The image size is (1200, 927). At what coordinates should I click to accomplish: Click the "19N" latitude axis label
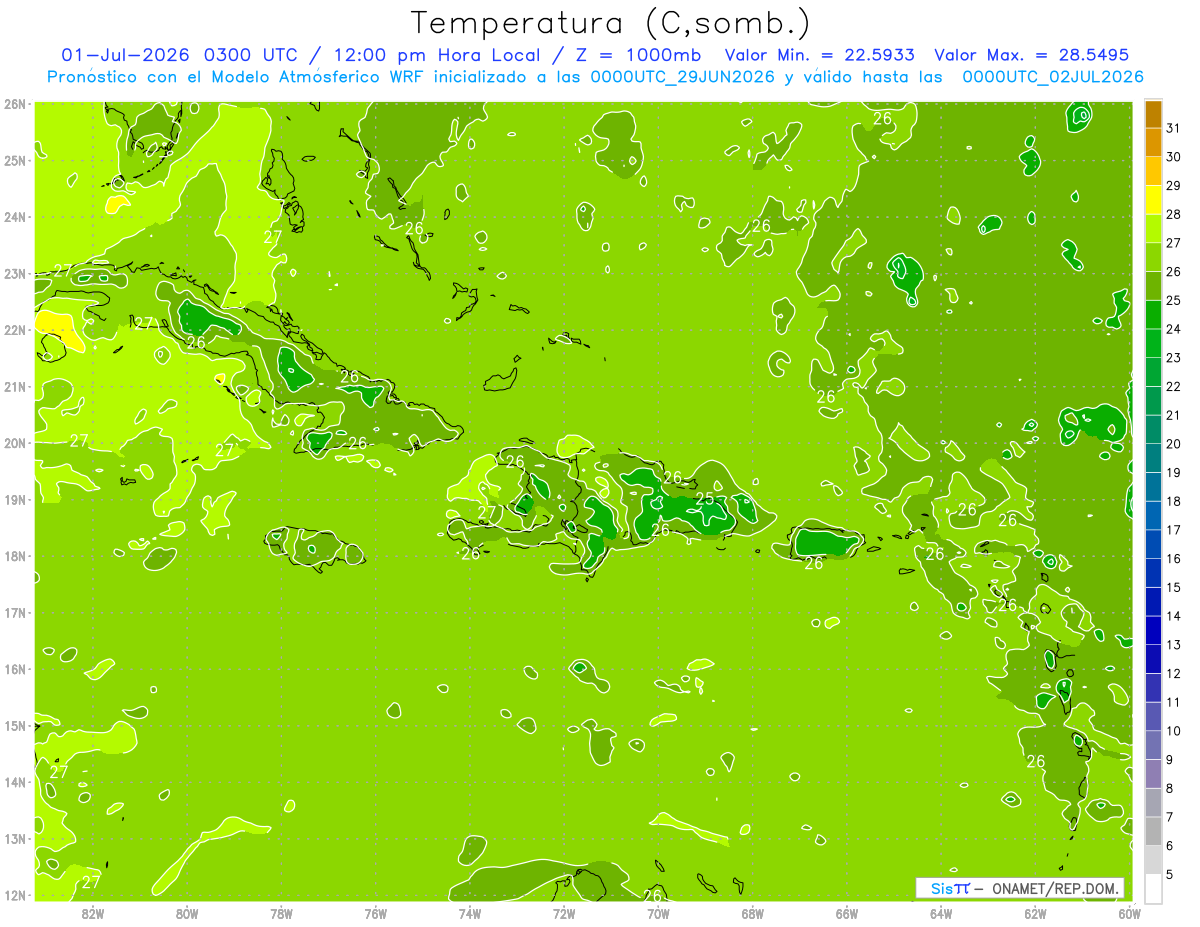pyautogui.click(x=15, y=499)
